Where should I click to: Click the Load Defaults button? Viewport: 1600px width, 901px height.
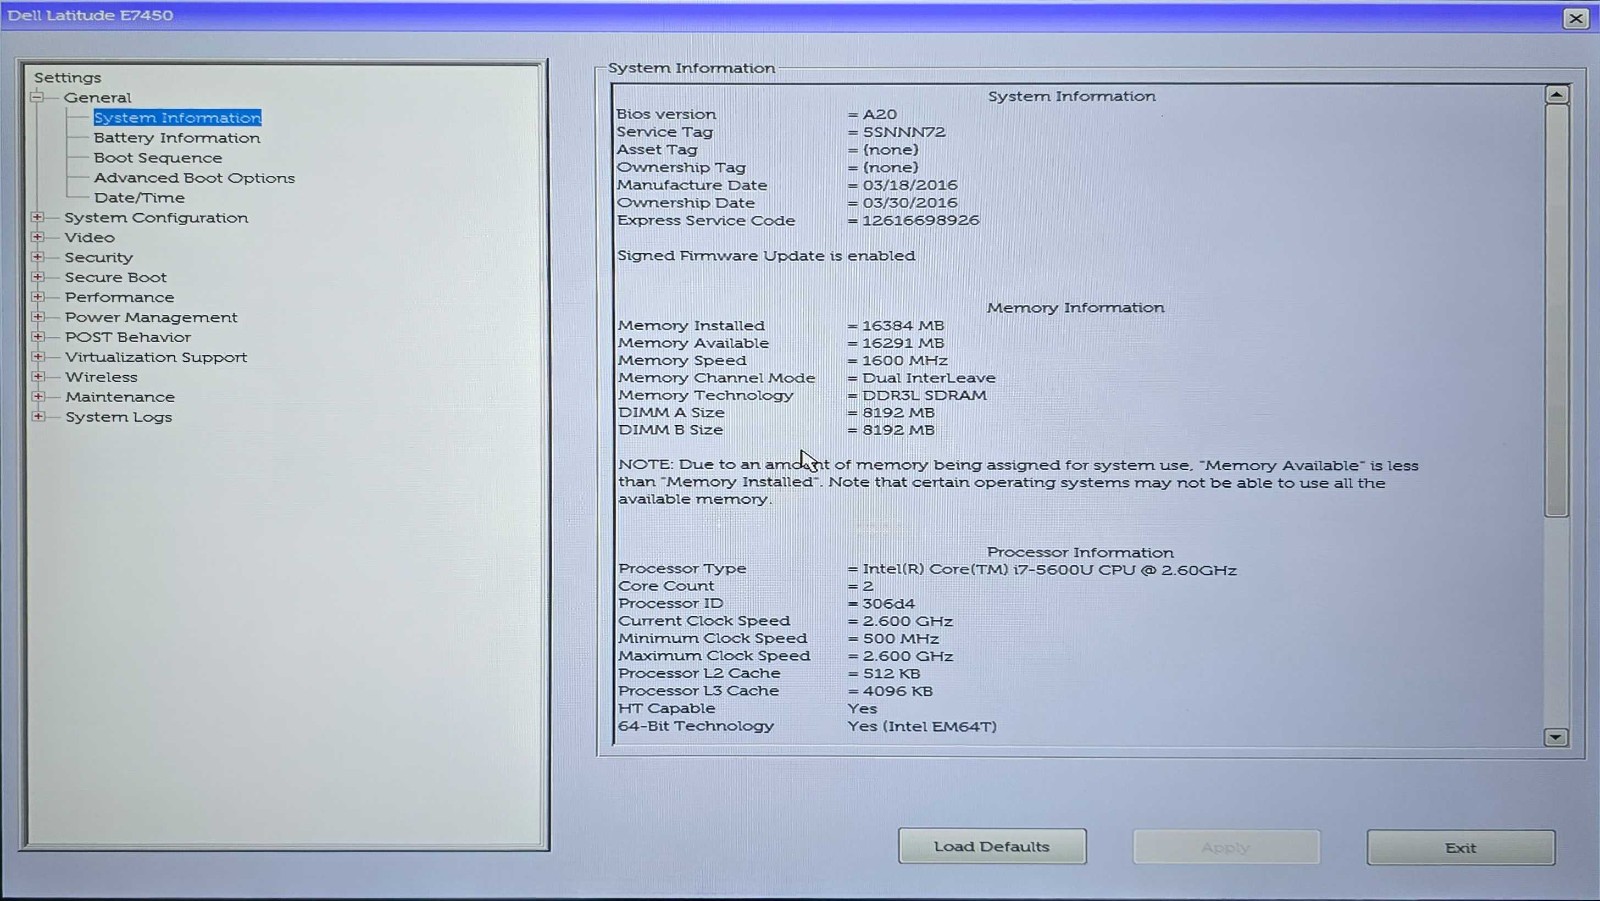pyautogui.click(x=992, y=846)
